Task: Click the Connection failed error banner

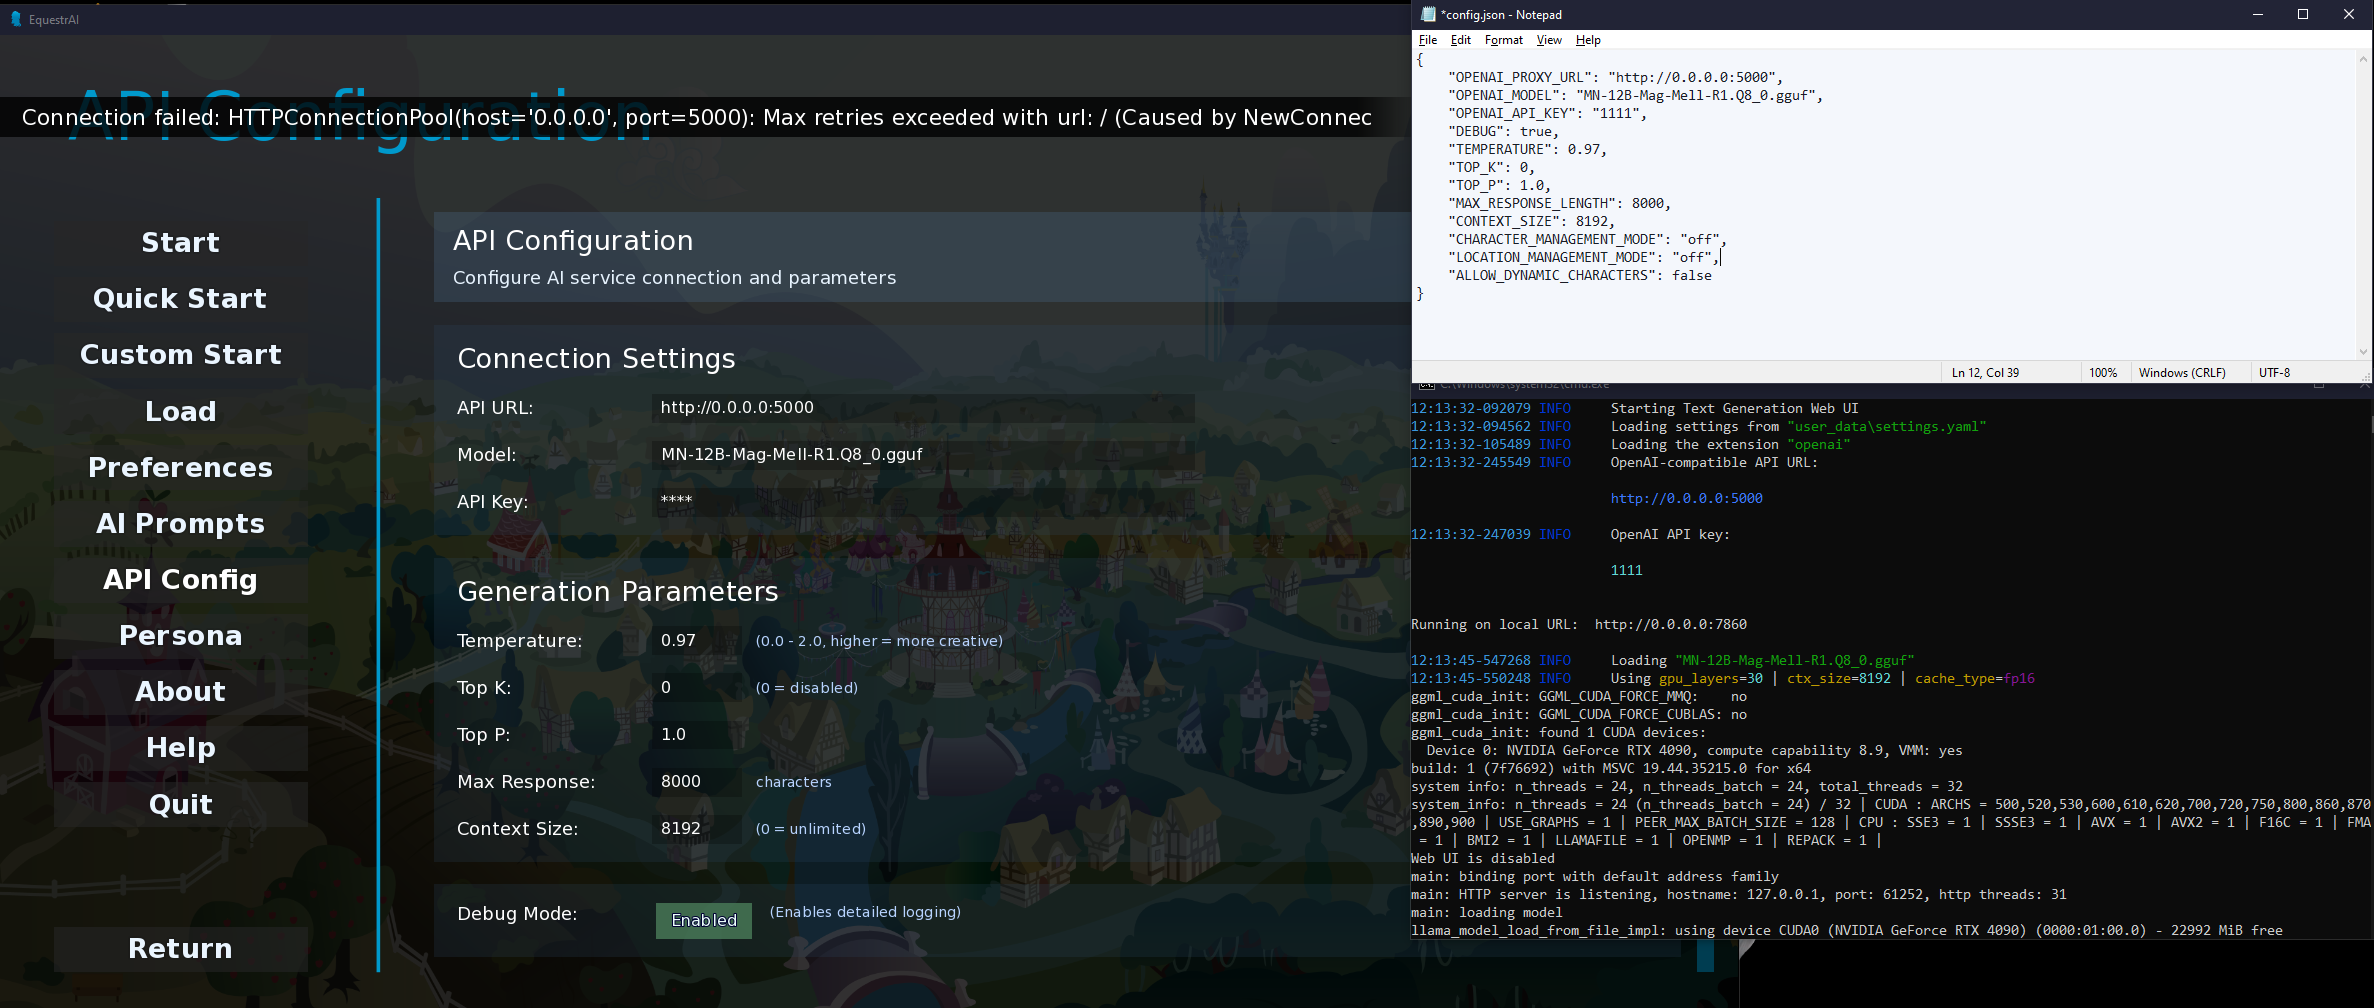Action: coord(705,118)
